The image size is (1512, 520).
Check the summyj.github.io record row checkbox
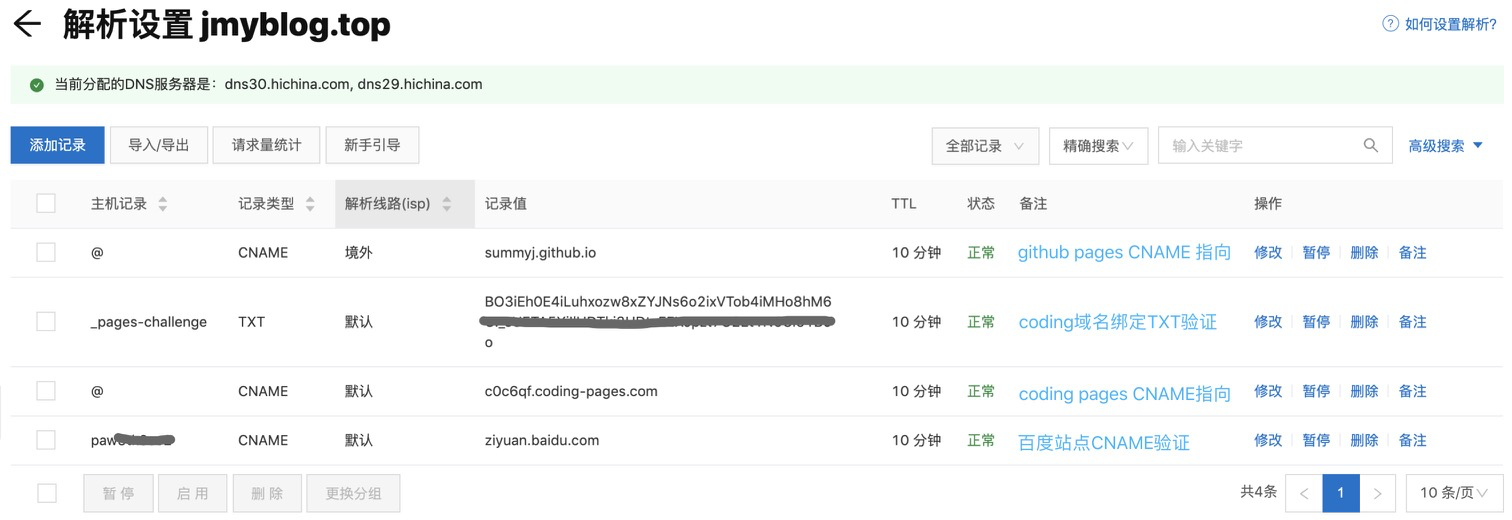(46, 253)
